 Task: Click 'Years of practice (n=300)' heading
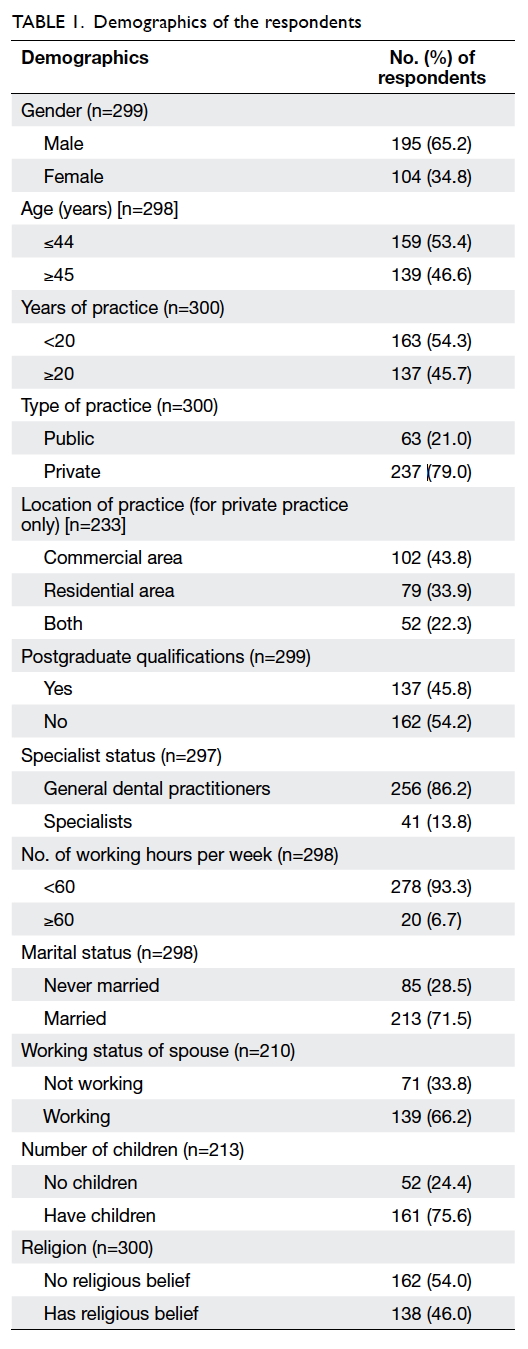(122, 308)
